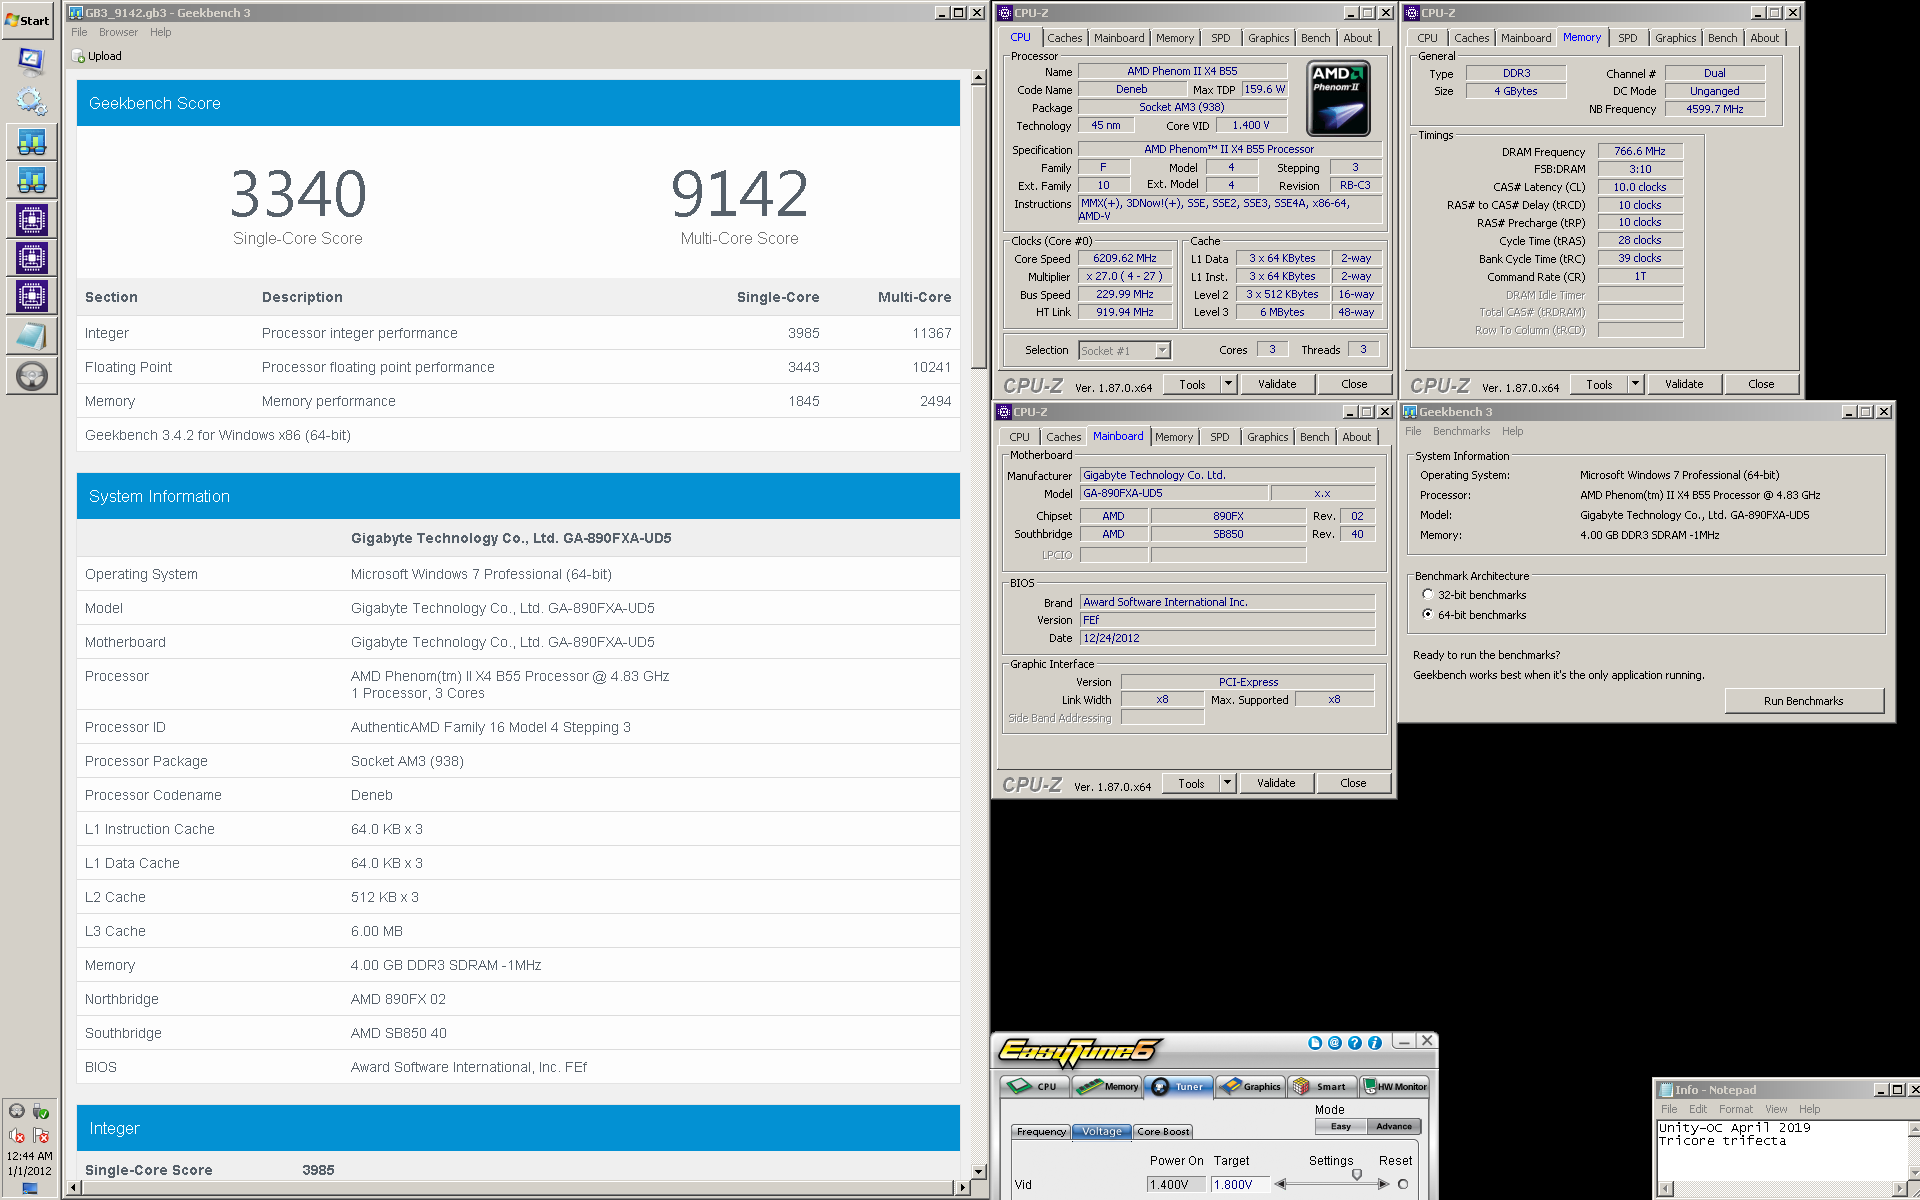Viewport: 1920px width, 1200px height.
Task: Click the monitor checkmark quick launch icon
Action: pyautogui.click(x=31, y=62)
